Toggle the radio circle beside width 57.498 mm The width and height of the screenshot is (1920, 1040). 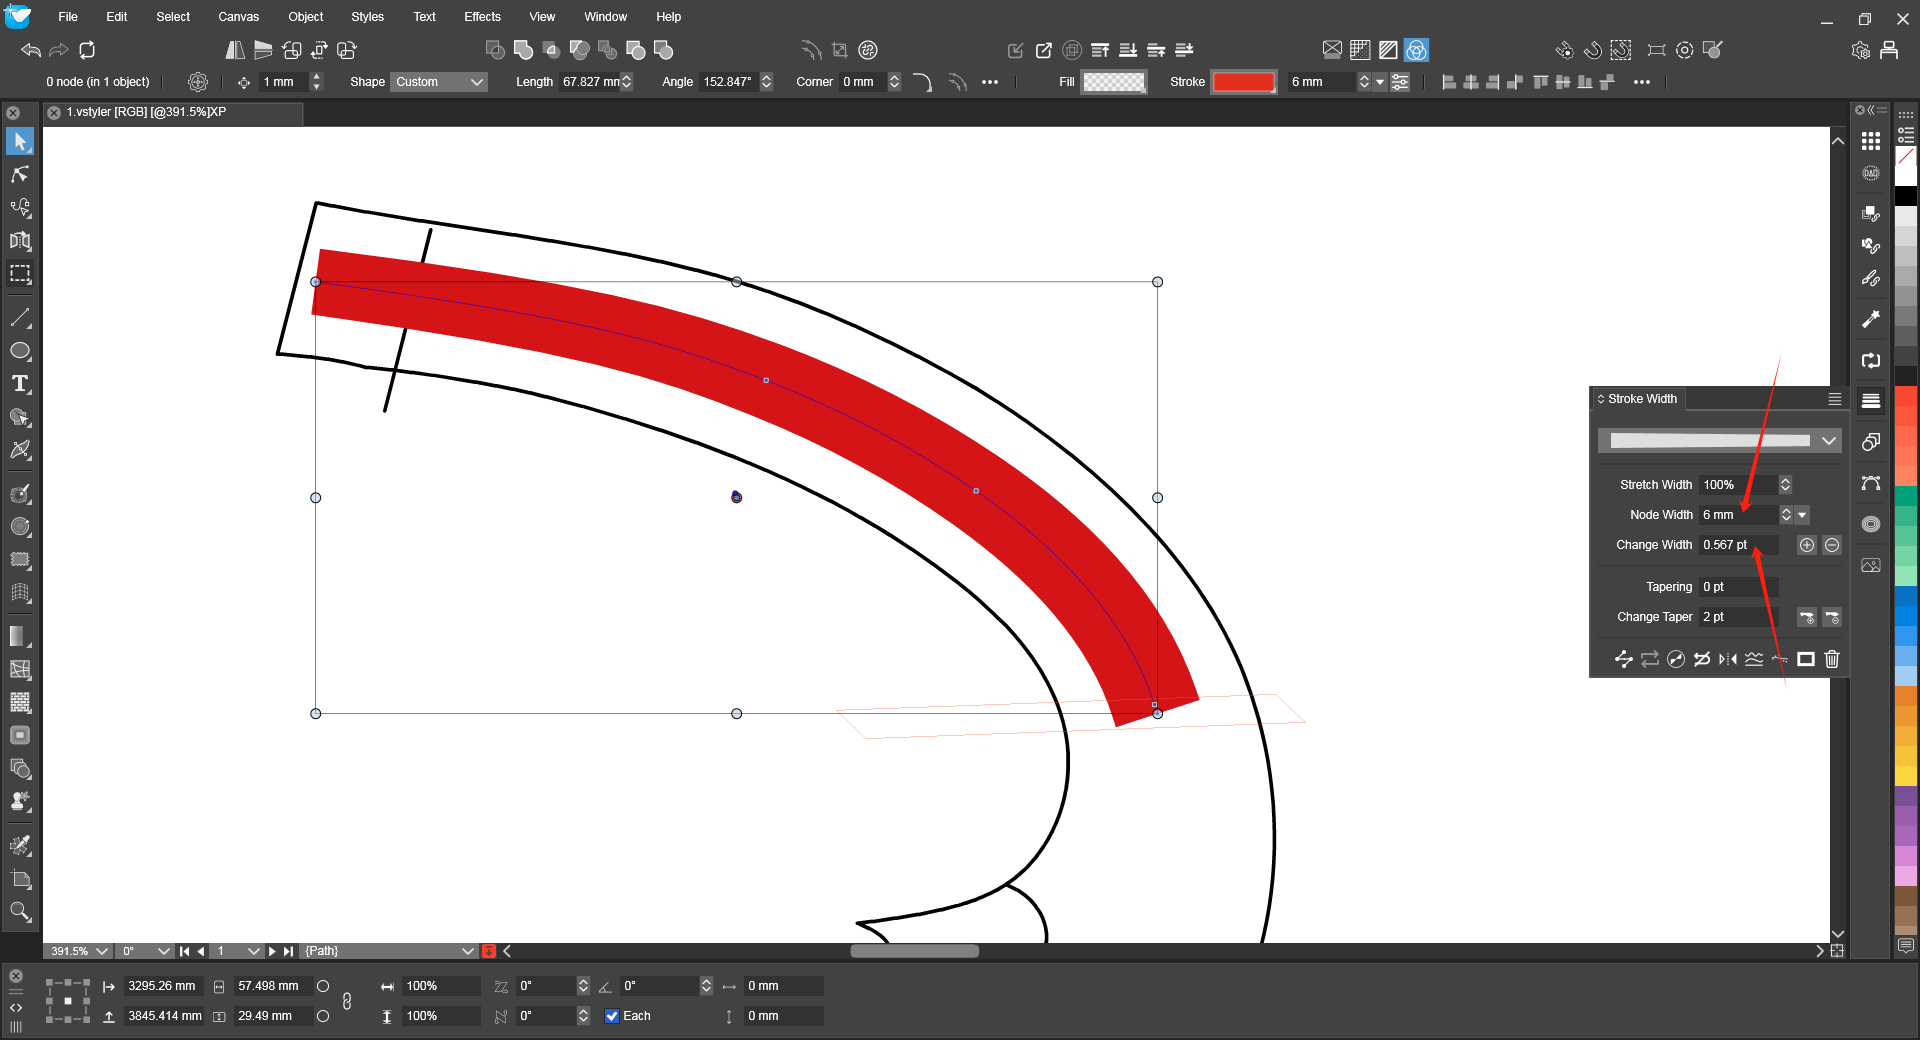323,986
